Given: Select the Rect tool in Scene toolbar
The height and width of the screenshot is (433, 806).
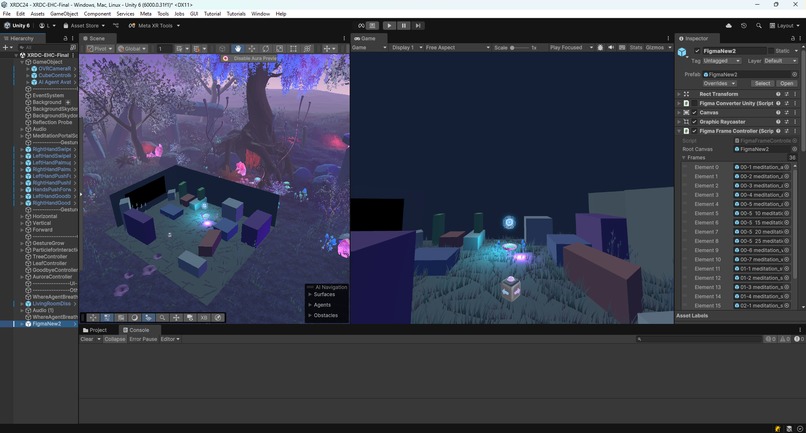Looking at the screenshot, I should tap(294, 48).
